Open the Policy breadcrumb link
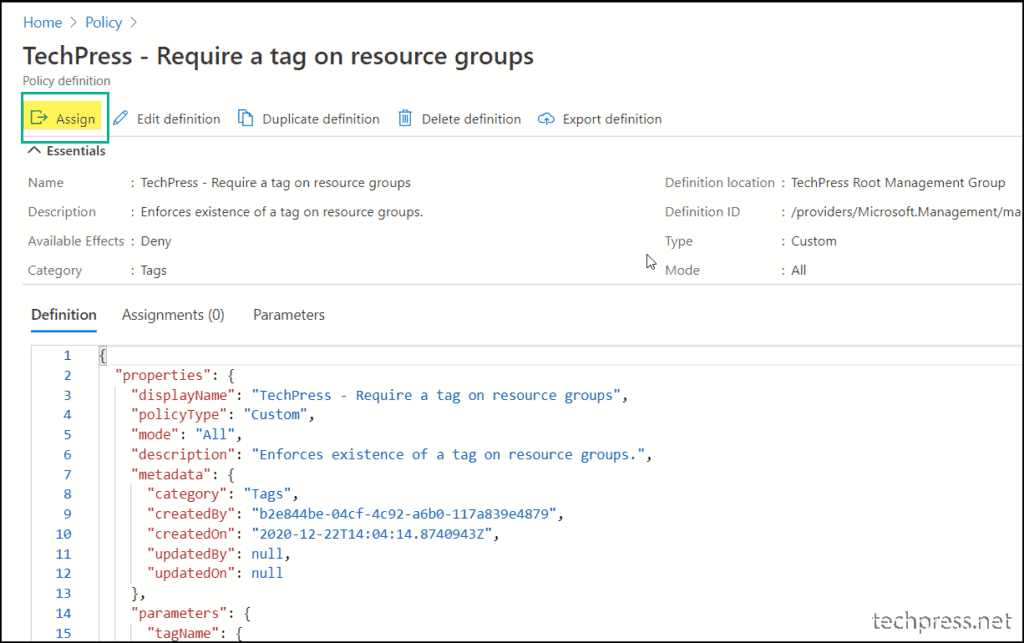The height and width of the screenshot is (643, 1024). click(104, 22)
